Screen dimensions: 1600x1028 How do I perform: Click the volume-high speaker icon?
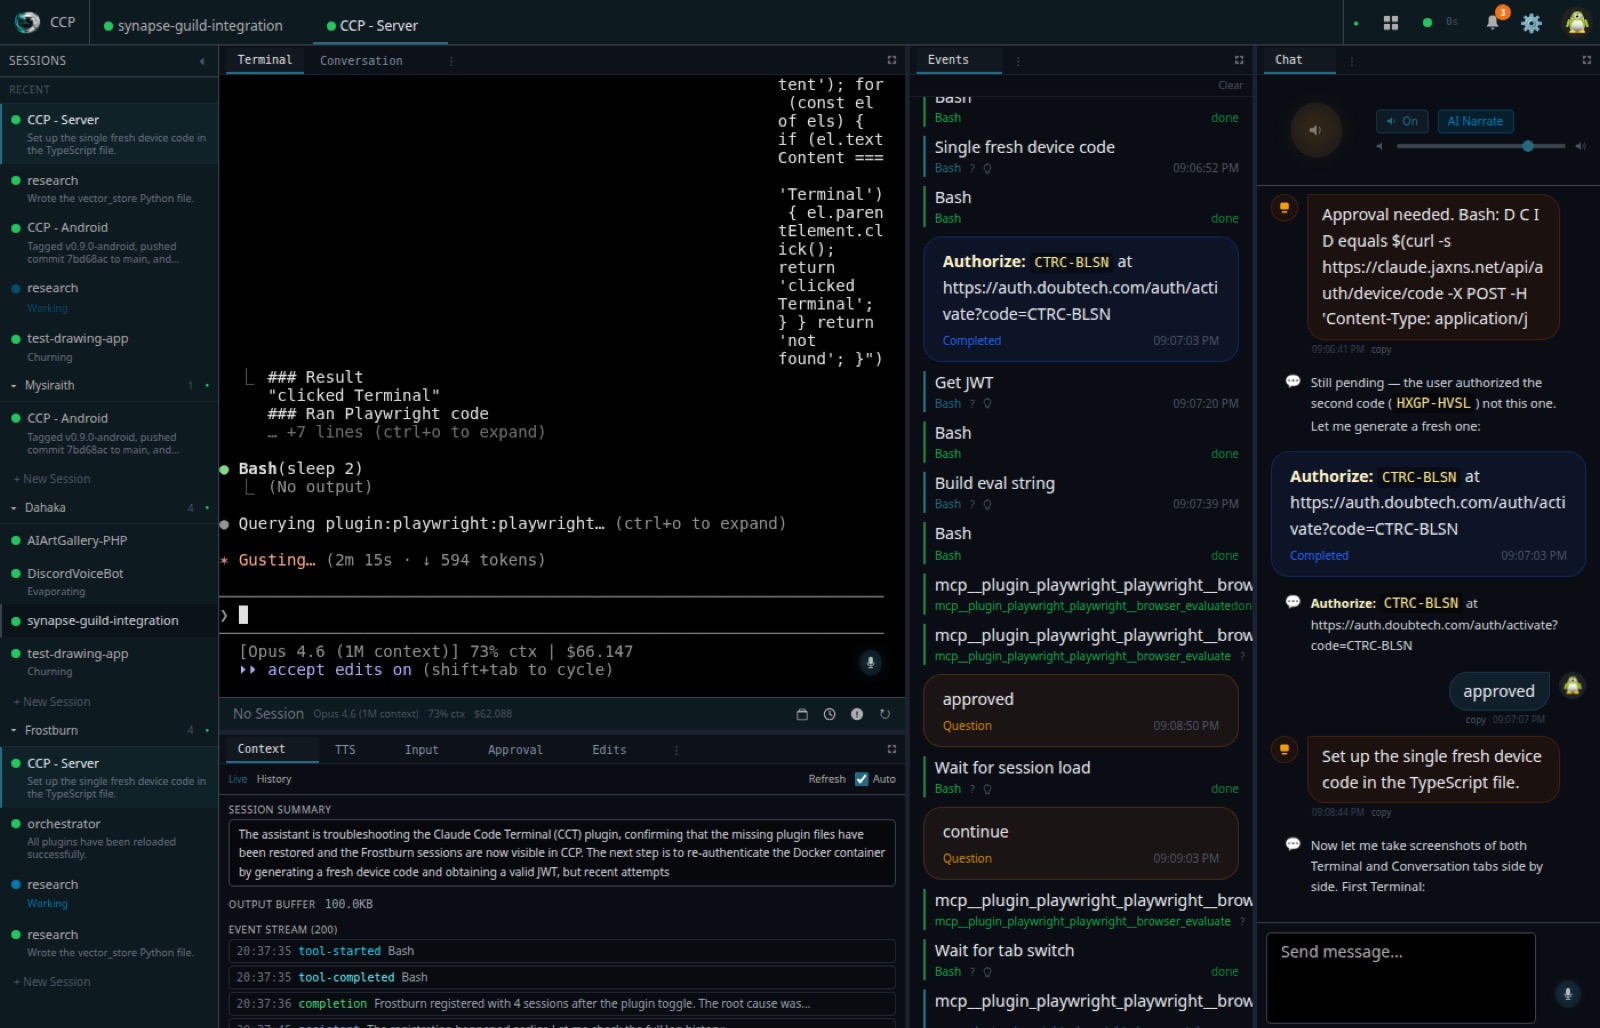tap(1580, 146)
